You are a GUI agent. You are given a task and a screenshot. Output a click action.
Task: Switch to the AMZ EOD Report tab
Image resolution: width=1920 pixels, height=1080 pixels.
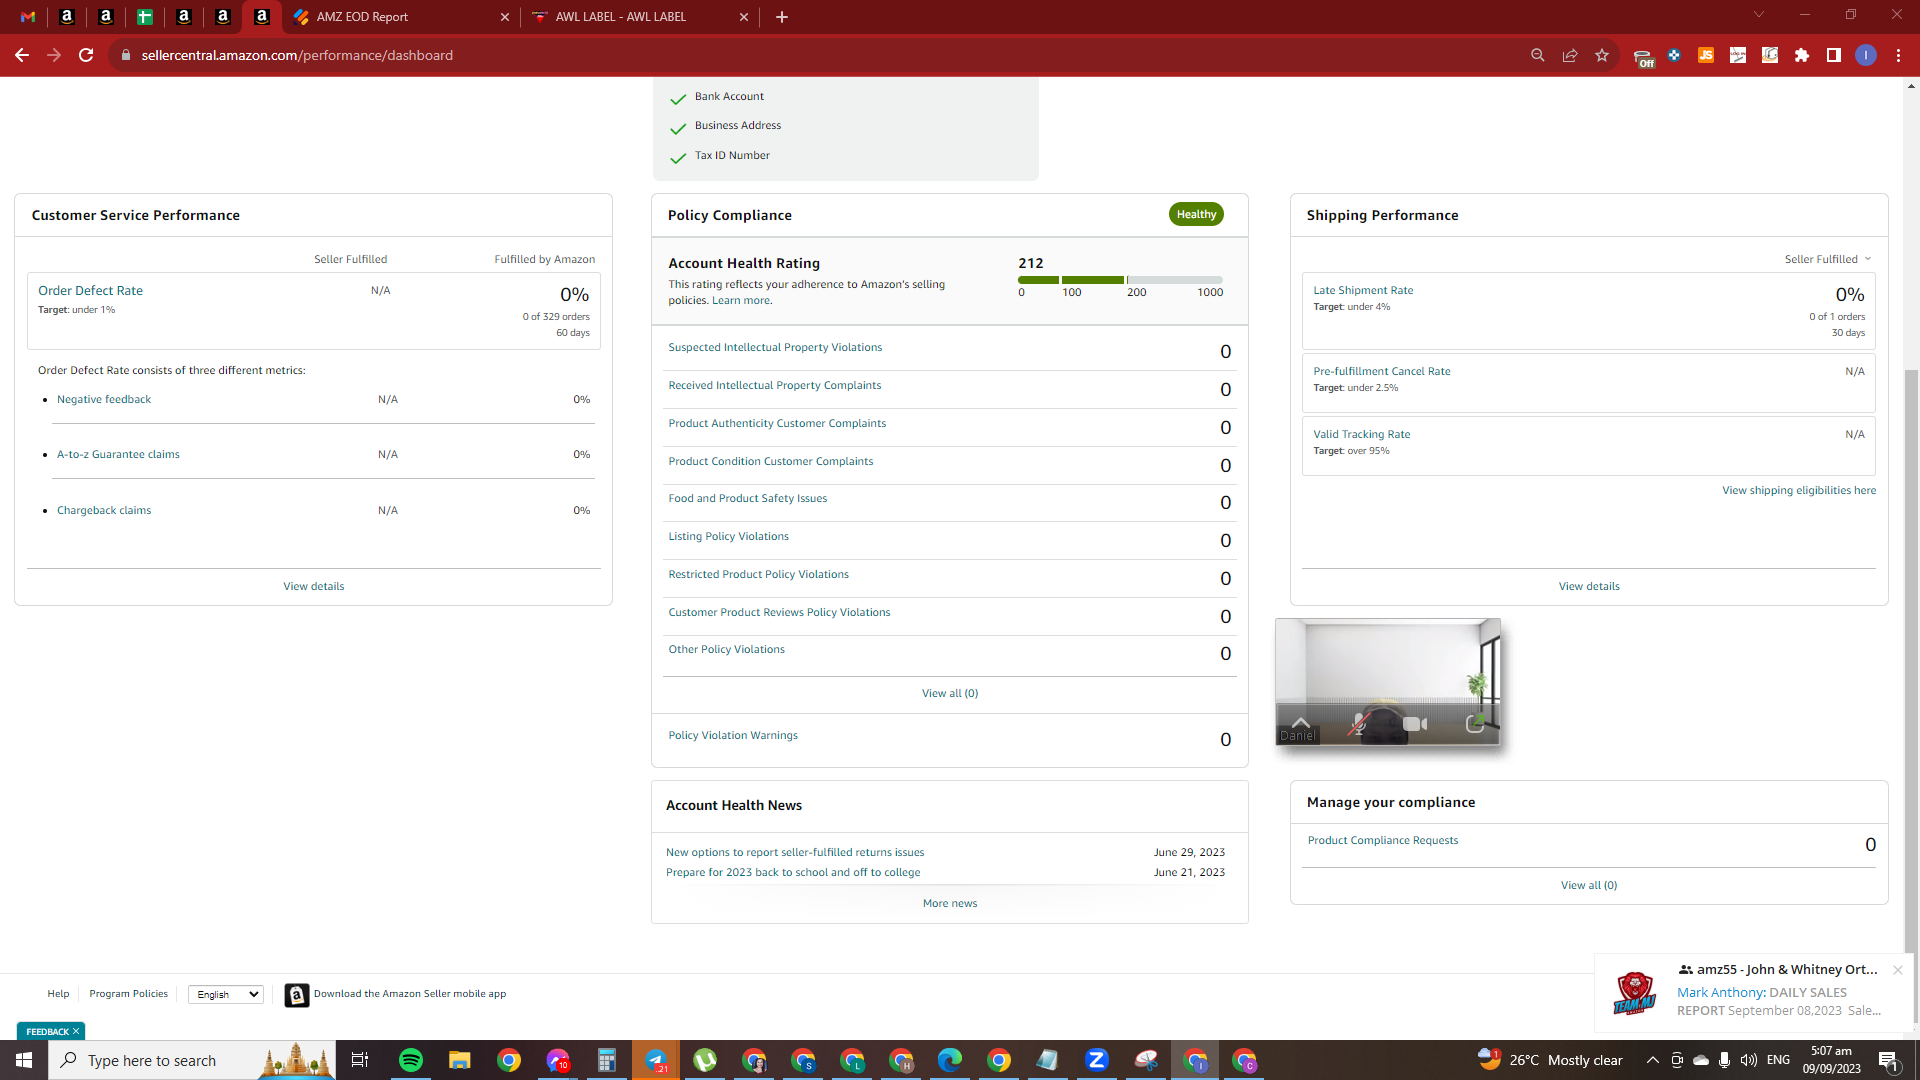coord(399,17)
